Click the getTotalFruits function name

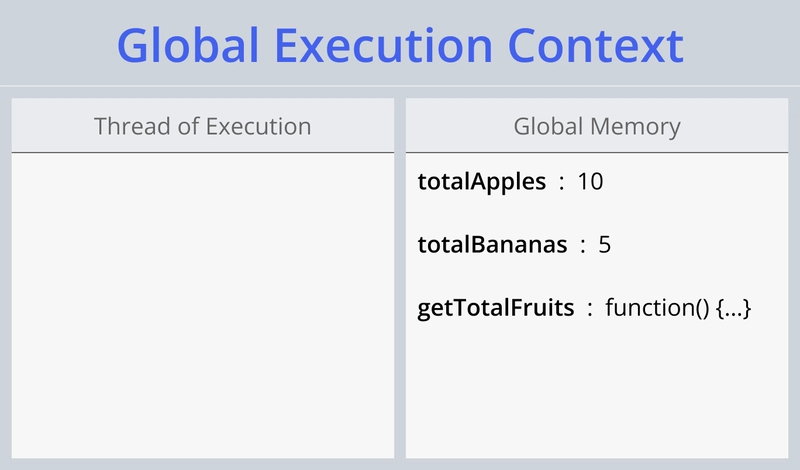[x=496, y=308]
